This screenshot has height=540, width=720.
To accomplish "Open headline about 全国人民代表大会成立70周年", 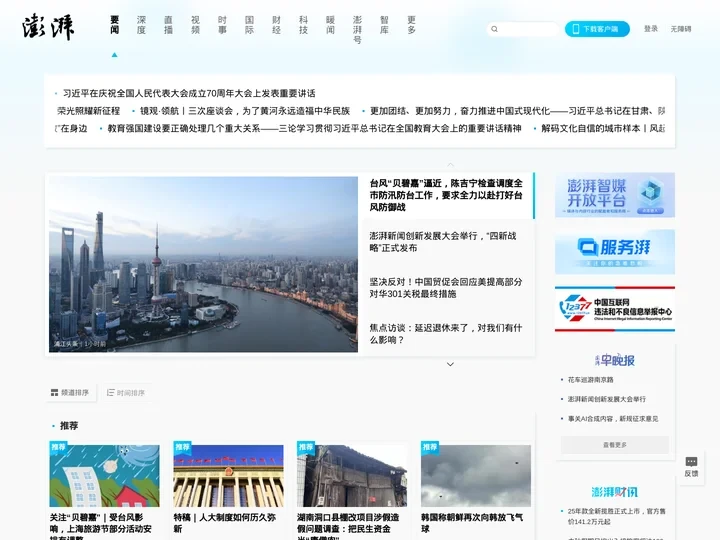I will pyautogui.click(x=189, y=93).
